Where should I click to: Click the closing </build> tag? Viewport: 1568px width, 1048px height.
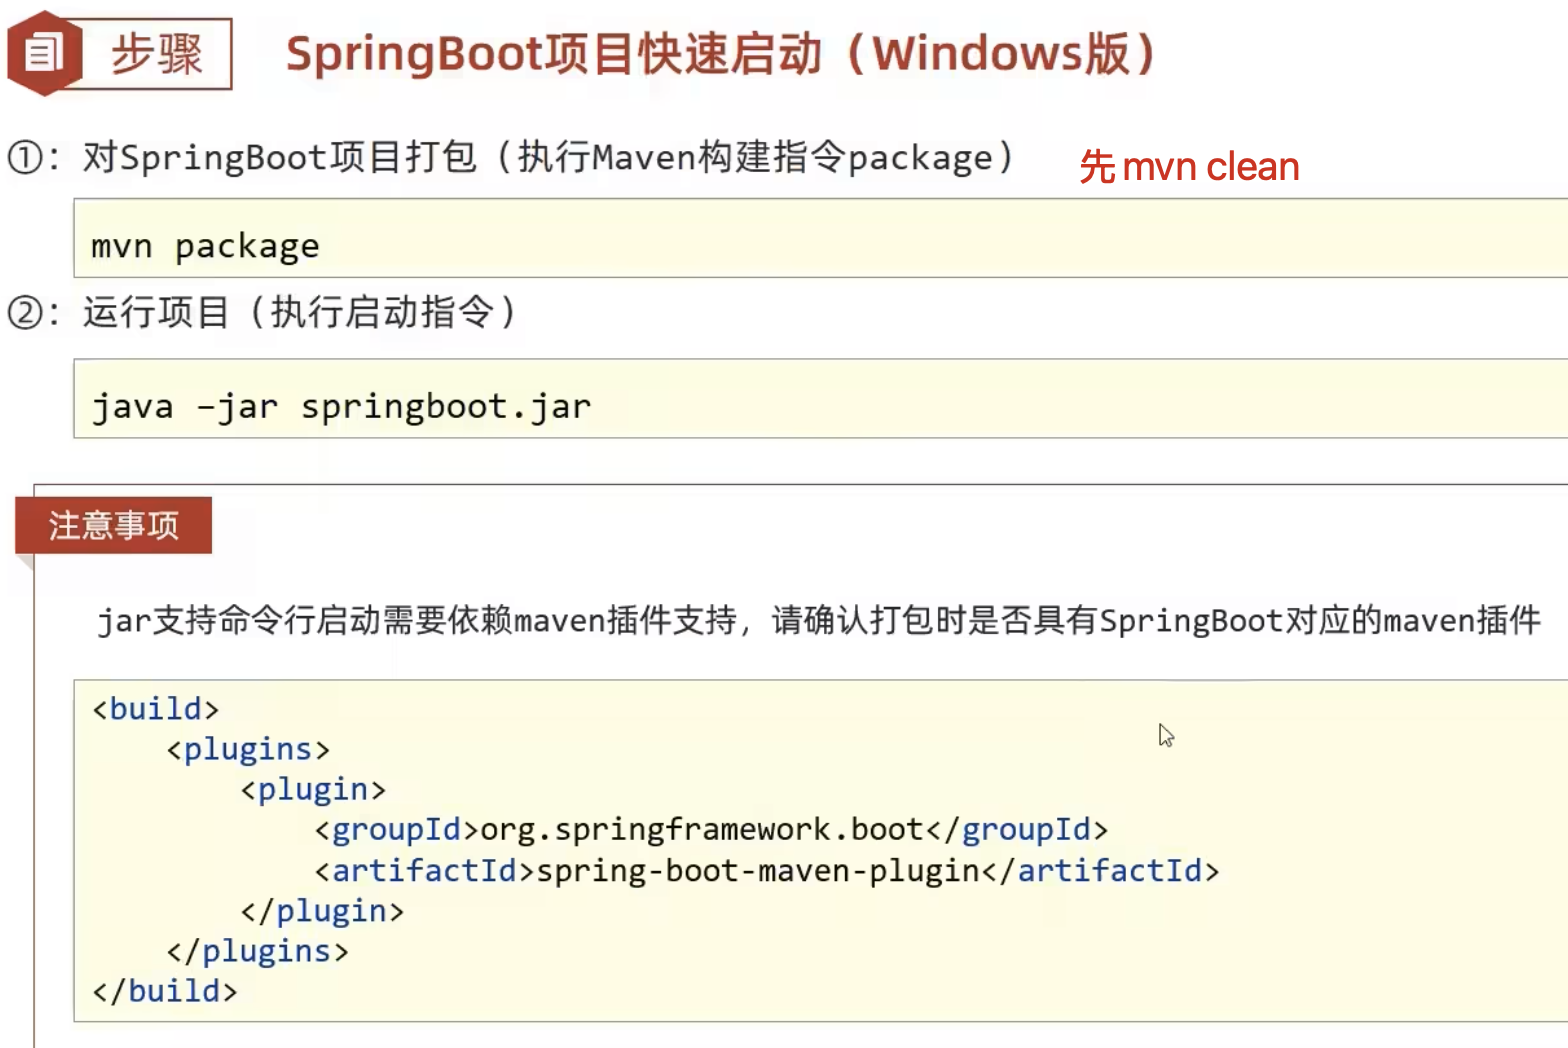click(x=165, y=991)
